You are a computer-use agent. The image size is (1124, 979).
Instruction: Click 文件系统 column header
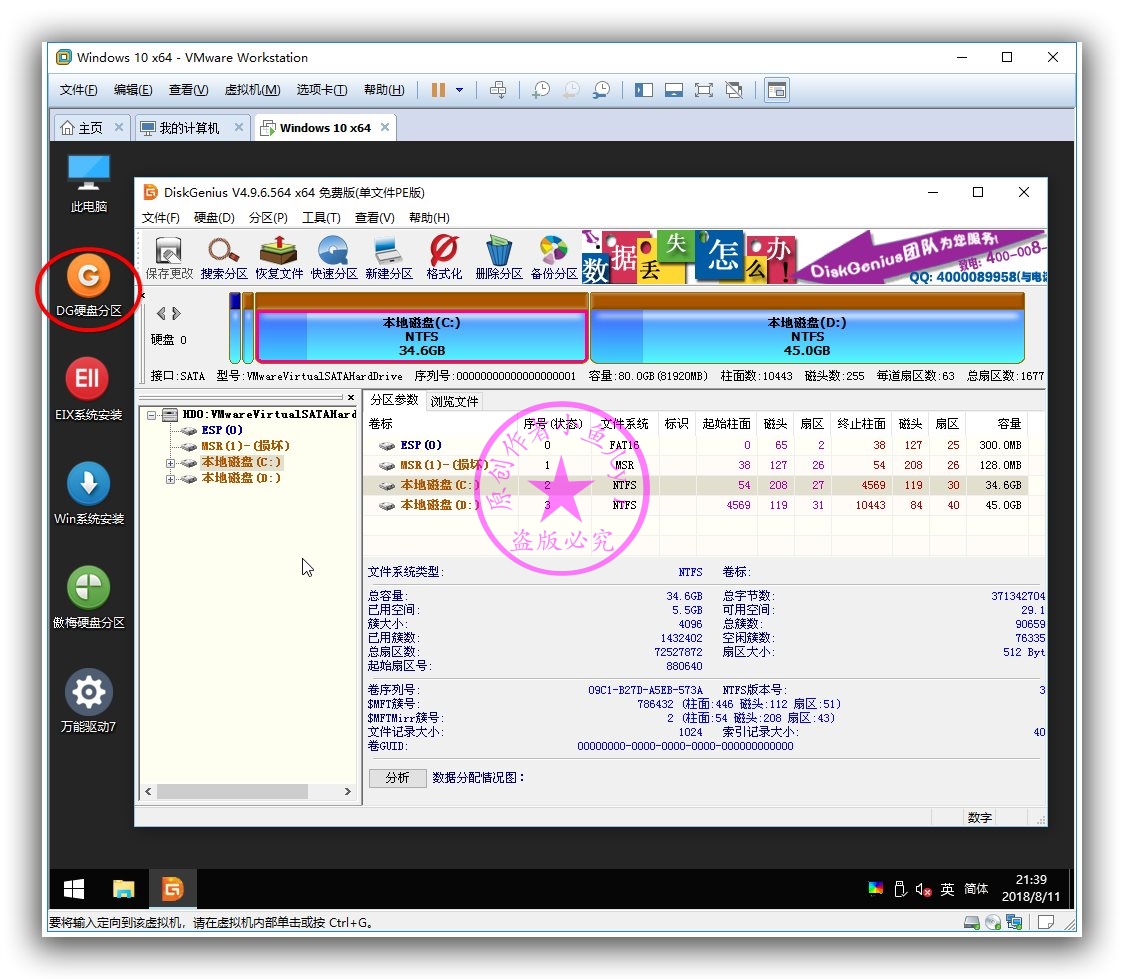(x=624, y=424)
